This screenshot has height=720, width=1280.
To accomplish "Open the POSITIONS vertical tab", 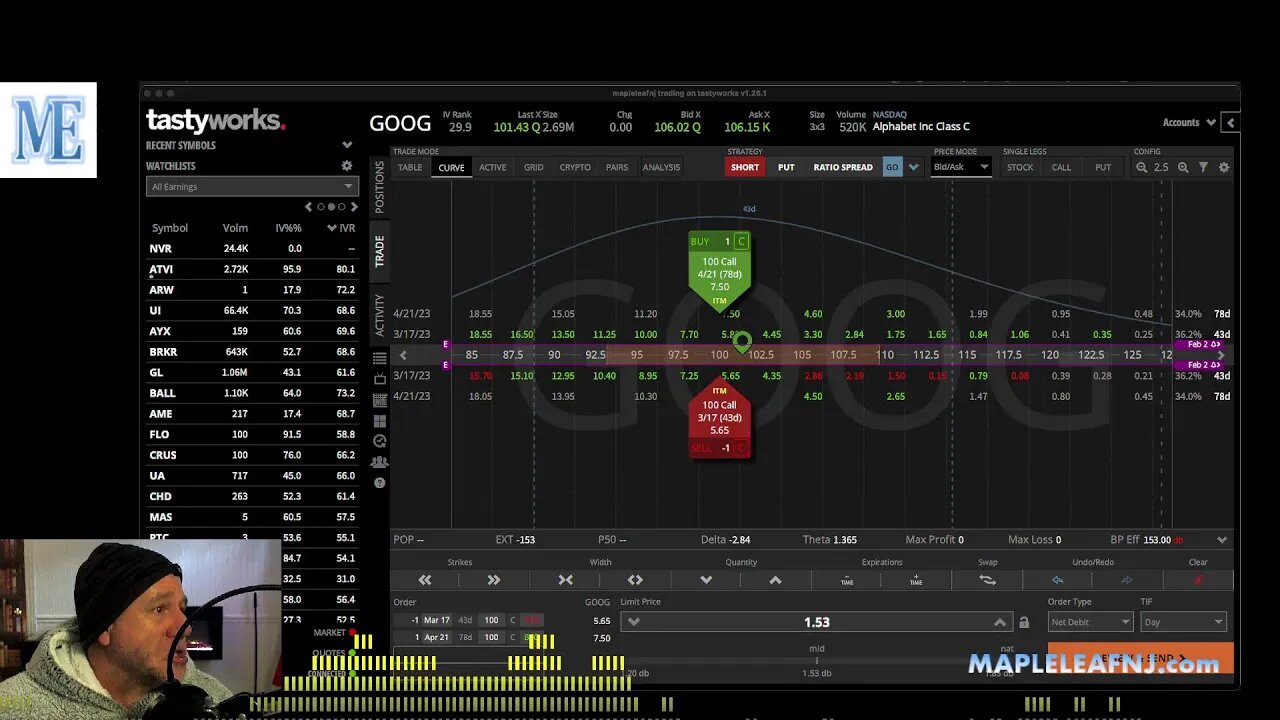I will pyautogui.click(x=379, y=187).
